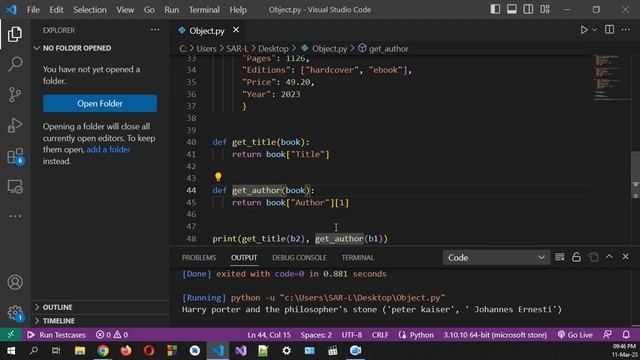The image size is (640, 360).
Task: Select Python interpreter 3.10.10 64-bit
Action: point(495,335)
